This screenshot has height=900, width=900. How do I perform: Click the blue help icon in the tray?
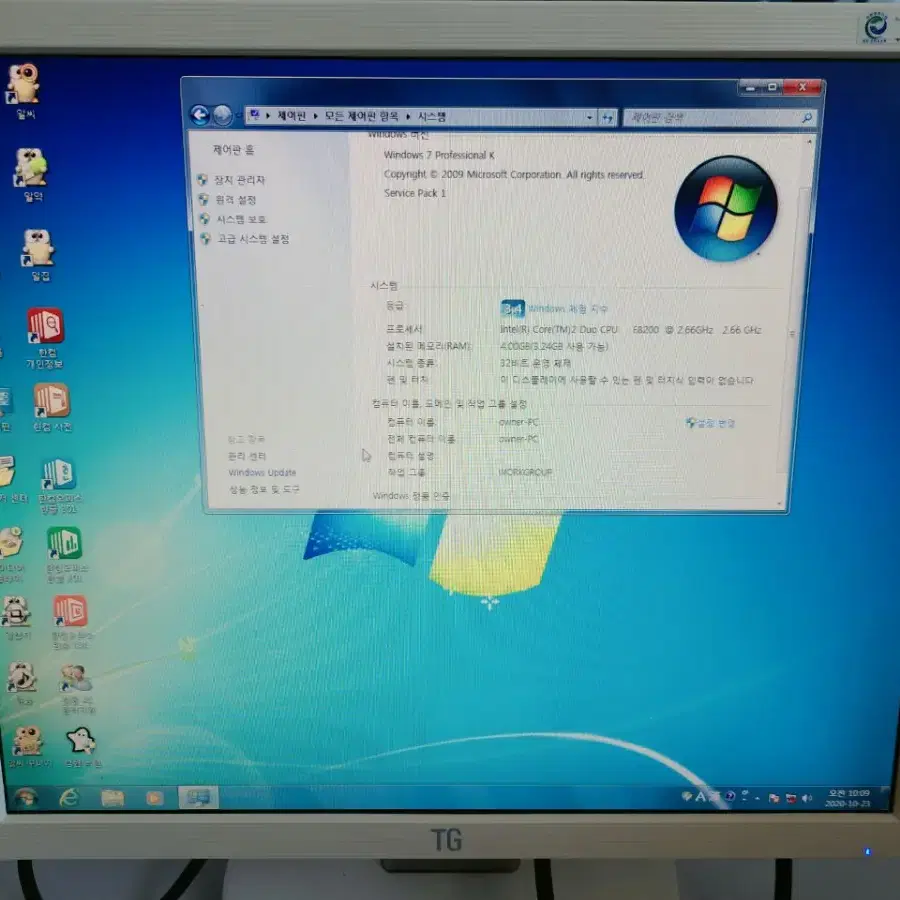click(730, 796)
